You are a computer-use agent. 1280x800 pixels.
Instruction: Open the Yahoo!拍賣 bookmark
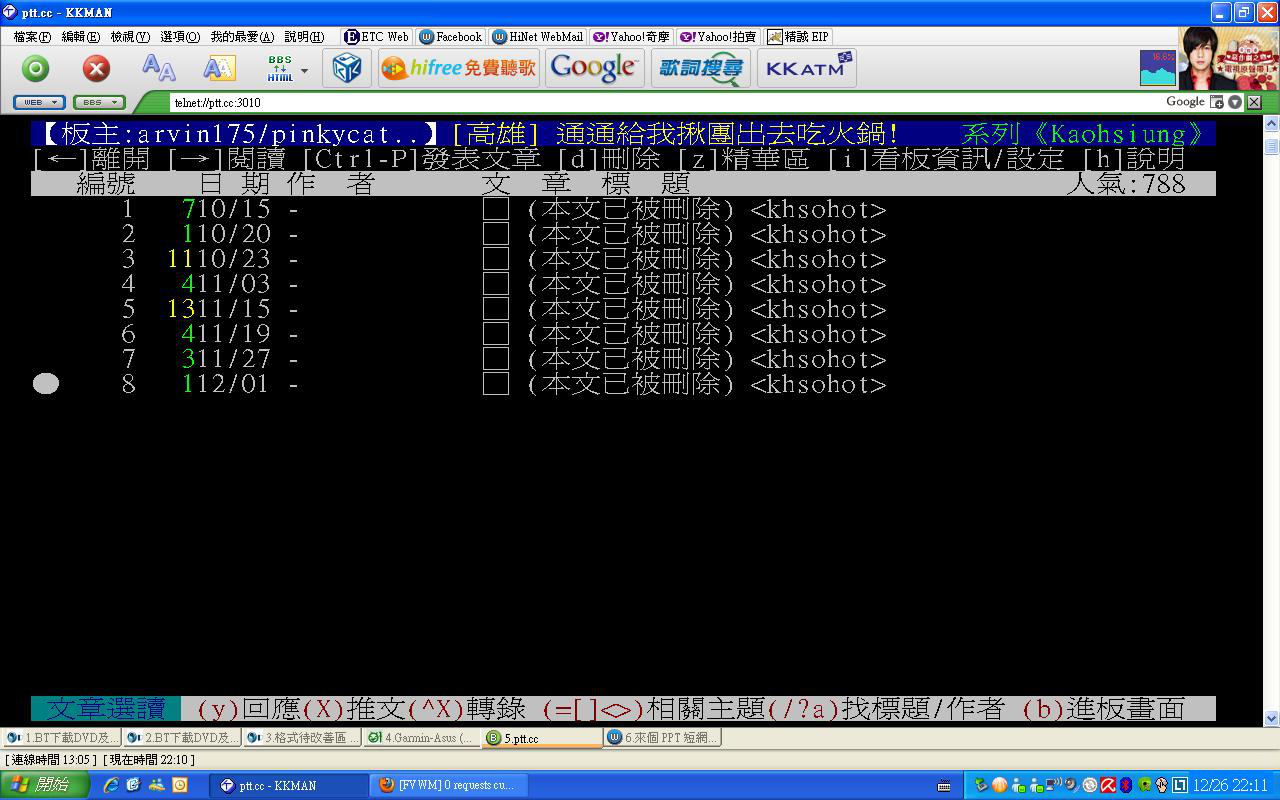718,37
